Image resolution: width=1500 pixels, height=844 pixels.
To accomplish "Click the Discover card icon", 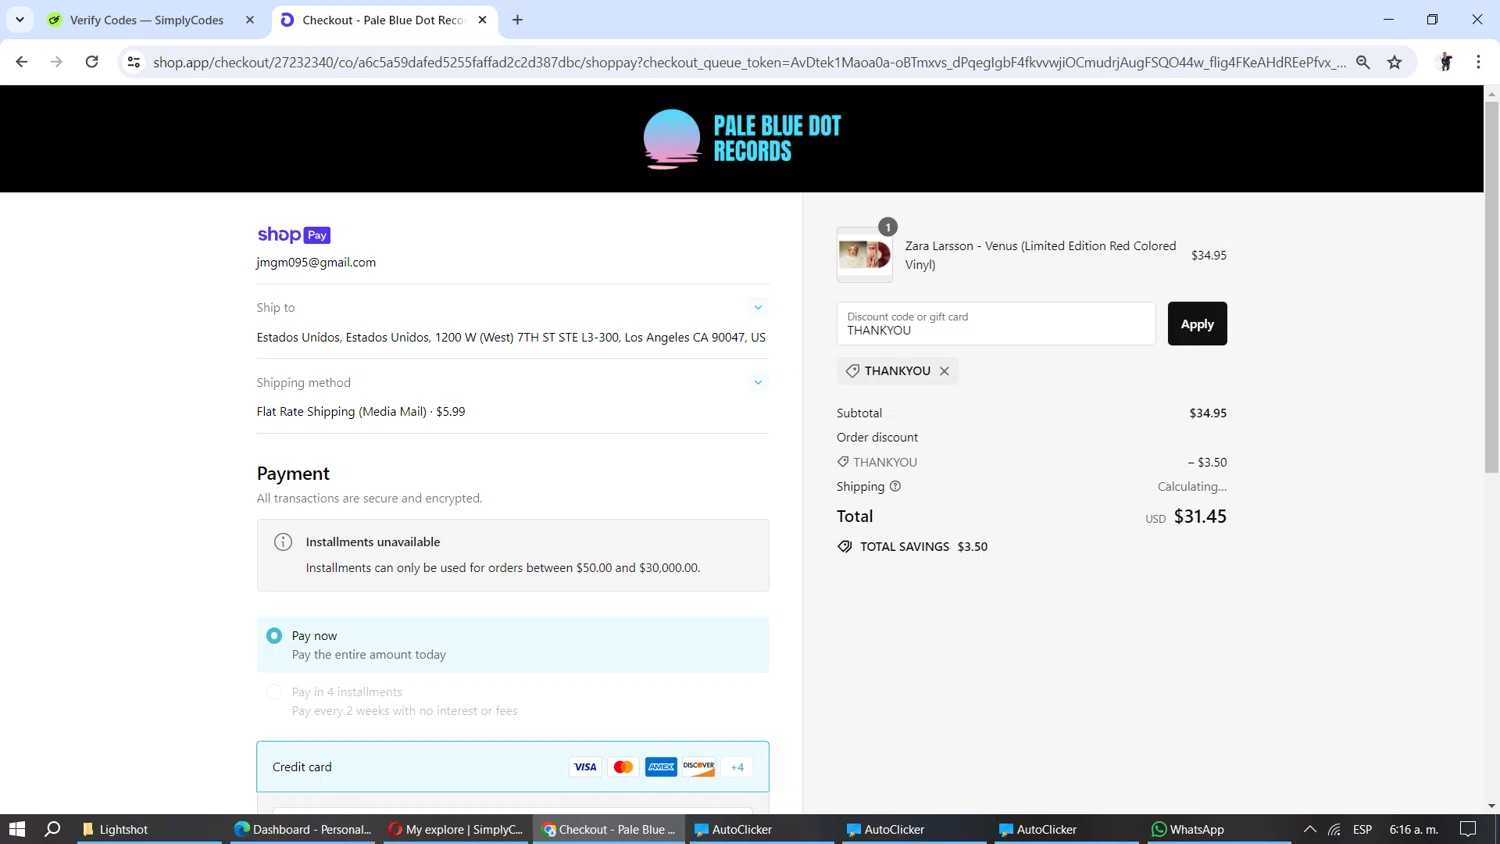I will click(x=699, y=767).
